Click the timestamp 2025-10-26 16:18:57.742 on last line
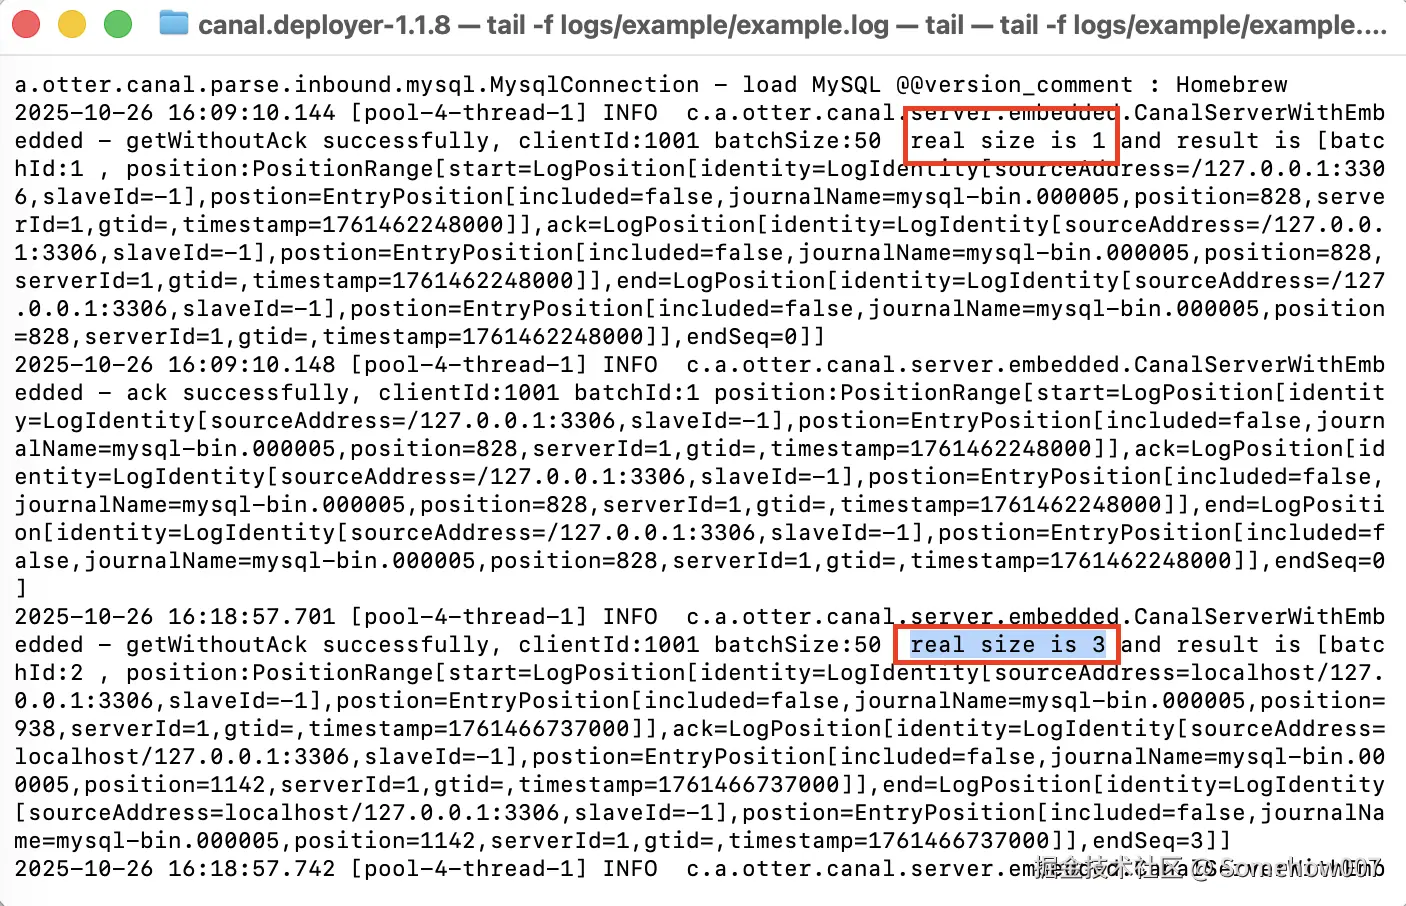The width and height of the screenshot is (1406, 906). 175,869
